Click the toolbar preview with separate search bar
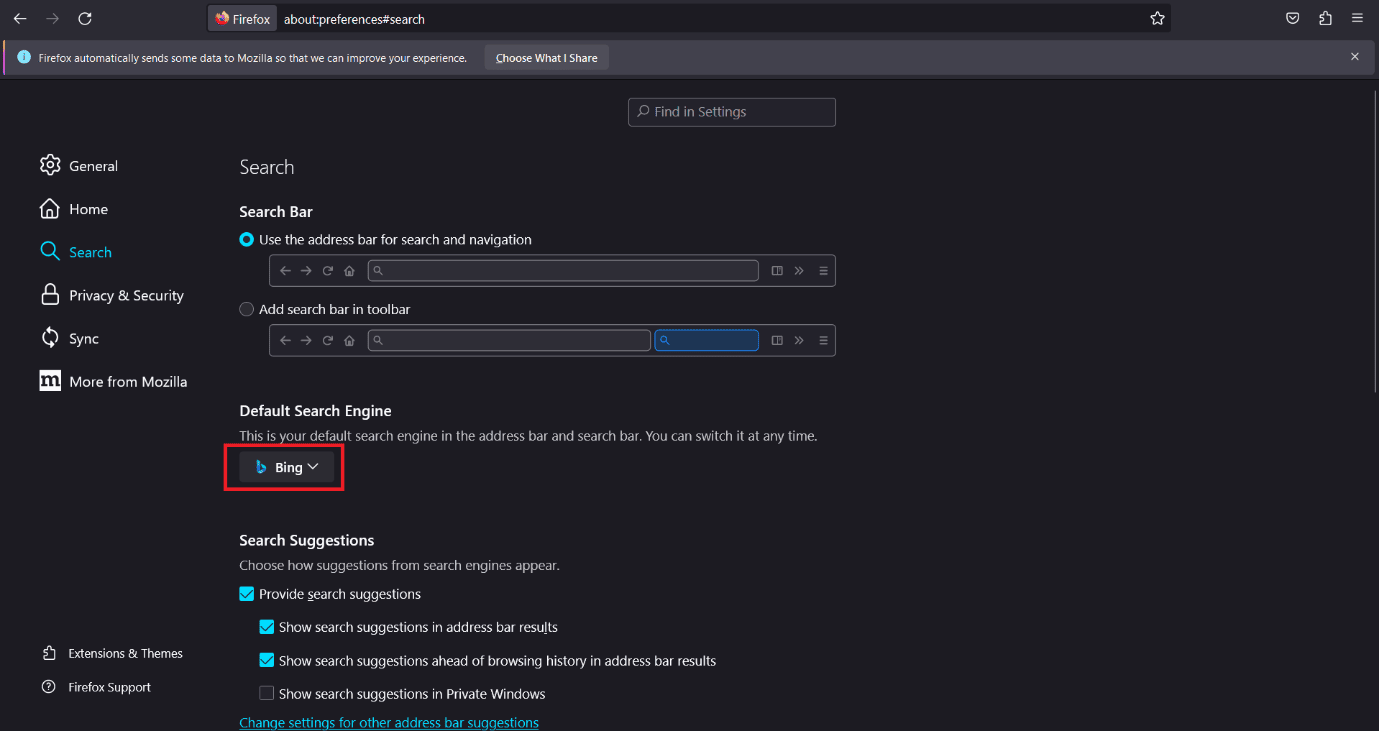1379x731 pixels. (x=552, y=340)
